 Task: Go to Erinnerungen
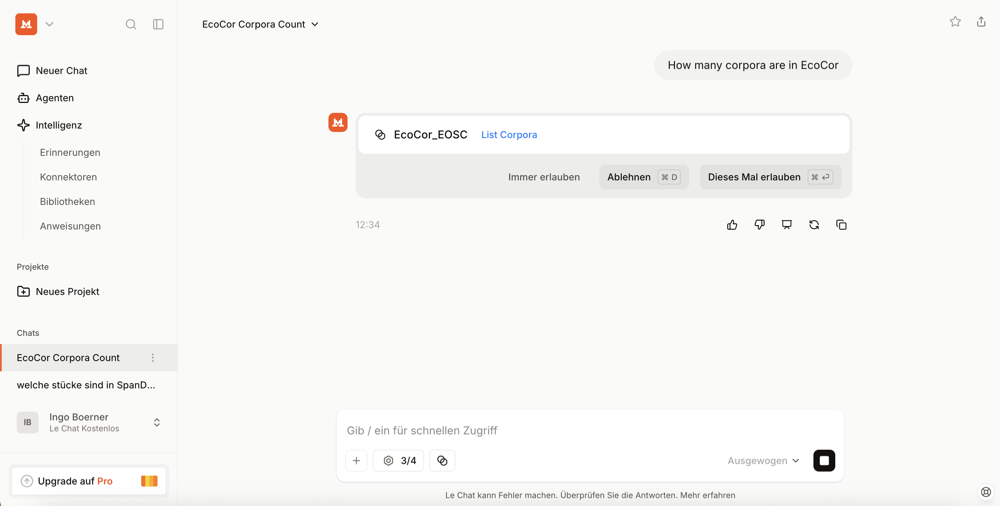[x=70, y=153]
